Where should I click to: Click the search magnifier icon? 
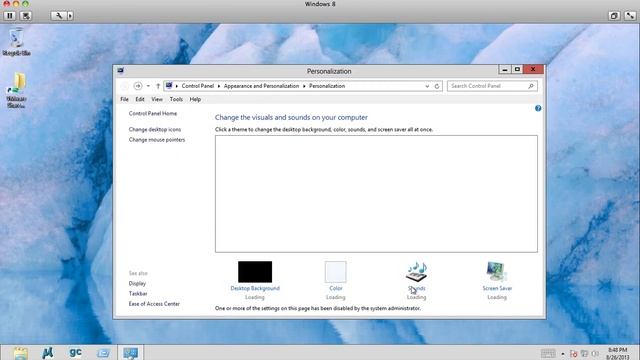(531, 86)
